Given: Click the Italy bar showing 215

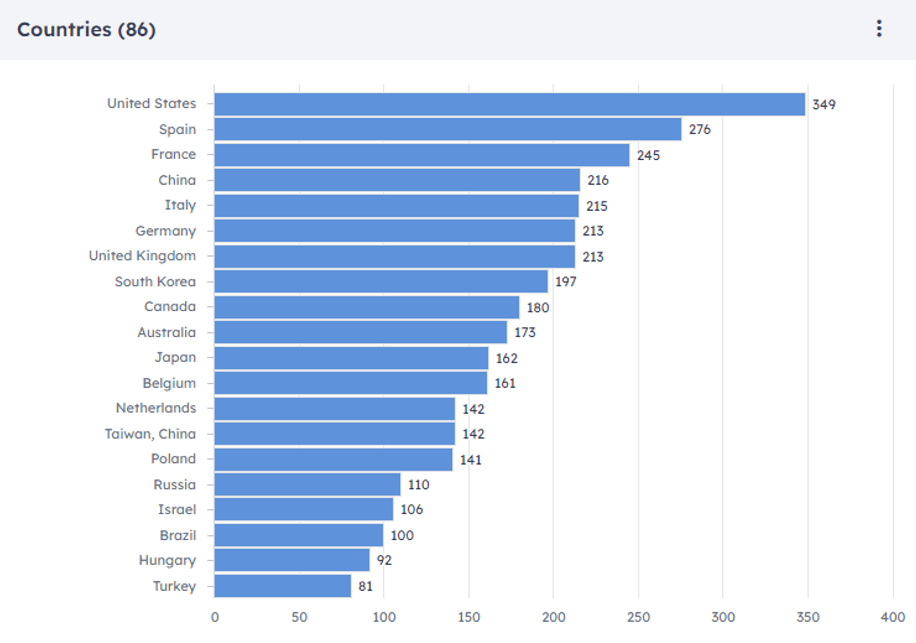Looking at the screenshot, I should [x=396, y=205].
